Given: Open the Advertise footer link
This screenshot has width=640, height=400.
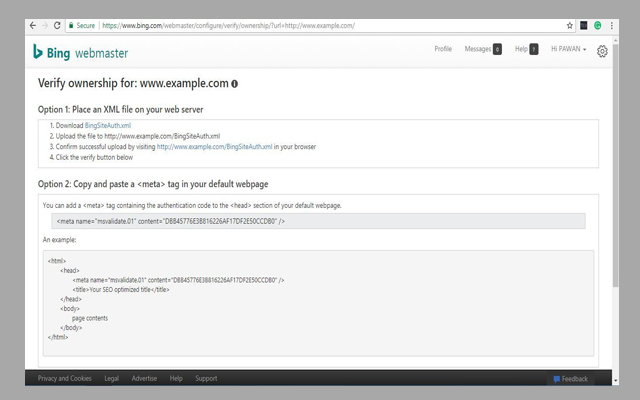Looking at the screenshot, I should 144,378.
